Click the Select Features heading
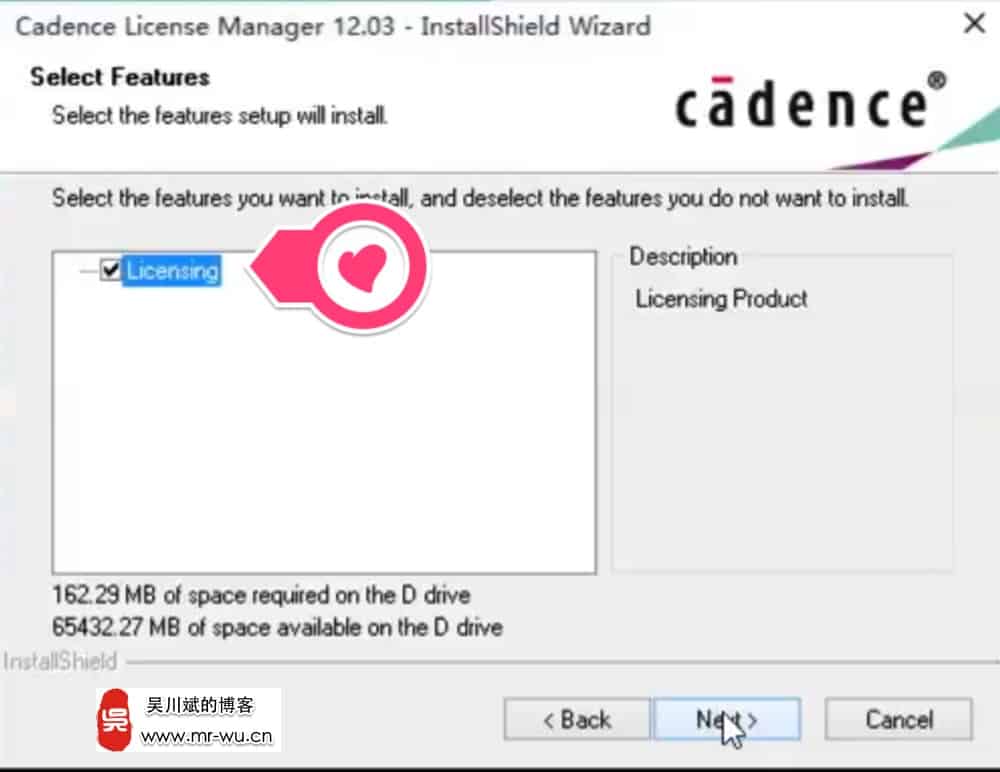 tap(120, 77)
